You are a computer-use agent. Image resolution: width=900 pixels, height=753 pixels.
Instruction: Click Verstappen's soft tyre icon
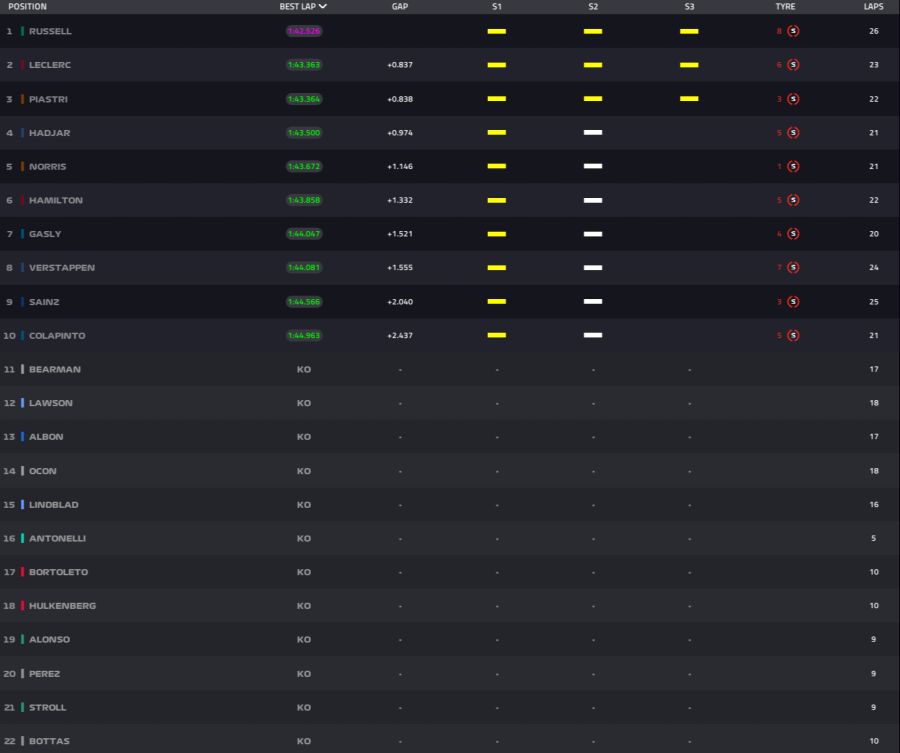pos(793,267)
